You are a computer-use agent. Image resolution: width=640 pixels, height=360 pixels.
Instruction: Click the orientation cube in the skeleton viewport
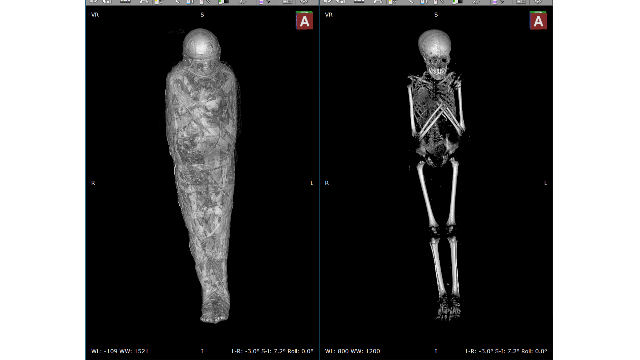(x=538, y=20)
